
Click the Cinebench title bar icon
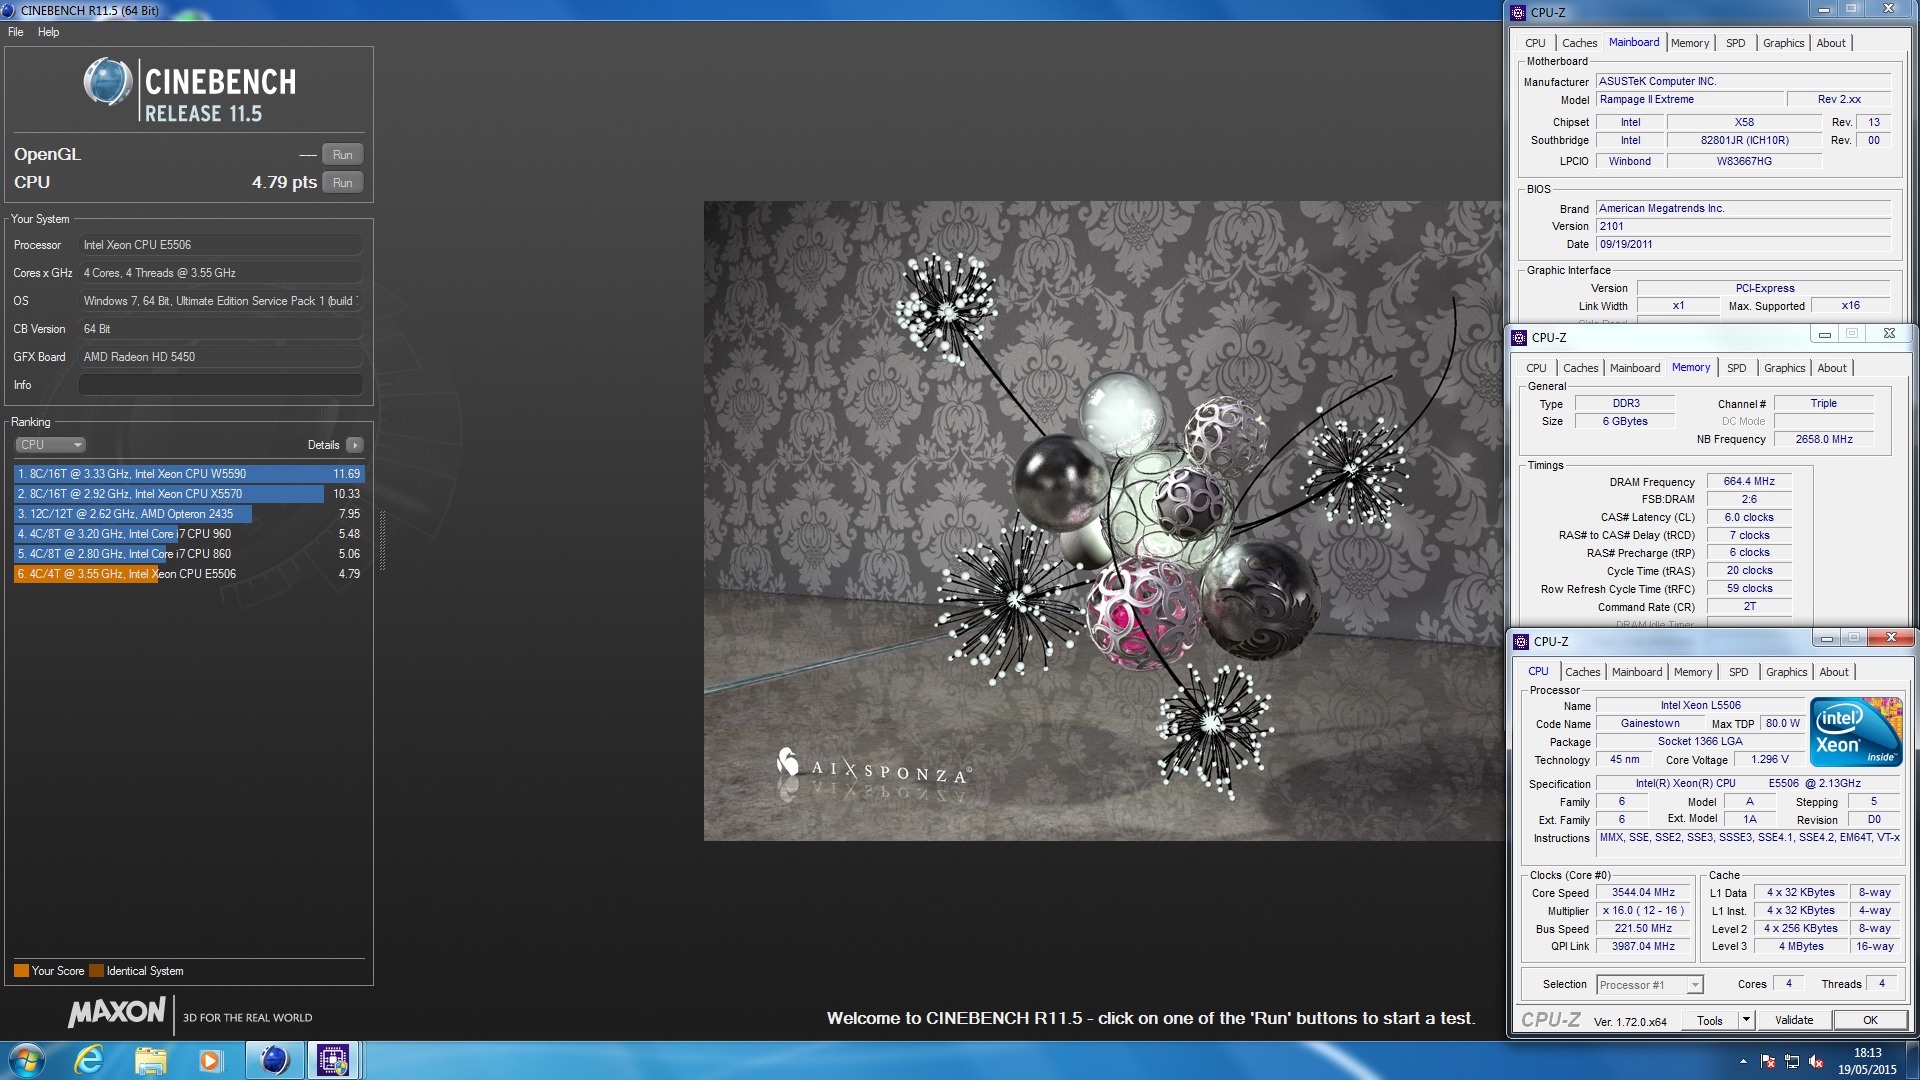coord(9,10)
